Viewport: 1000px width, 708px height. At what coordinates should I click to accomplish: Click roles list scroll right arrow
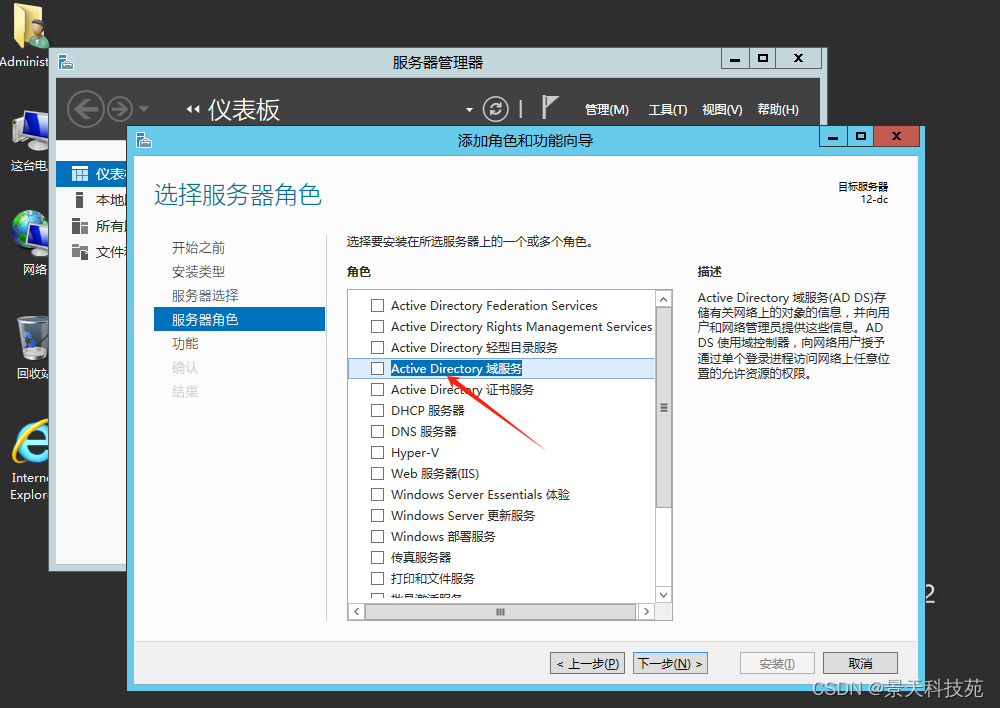[647, 612]
